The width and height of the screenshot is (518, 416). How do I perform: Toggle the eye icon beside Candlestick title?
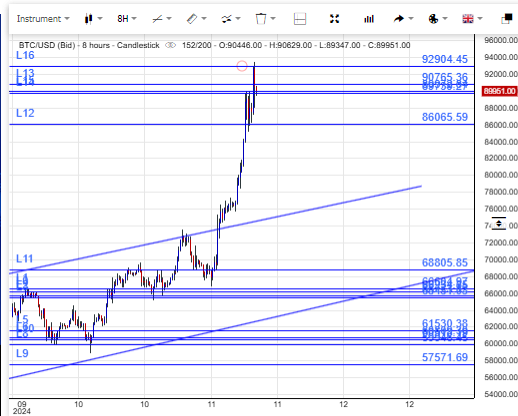(170, 45)
